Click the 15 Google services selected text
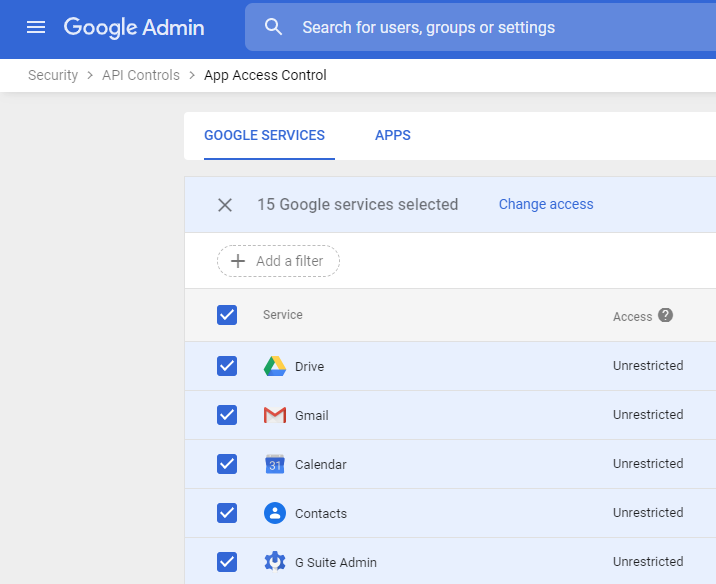The width and height of the screenshot is (716, 584). coord(358,205)
